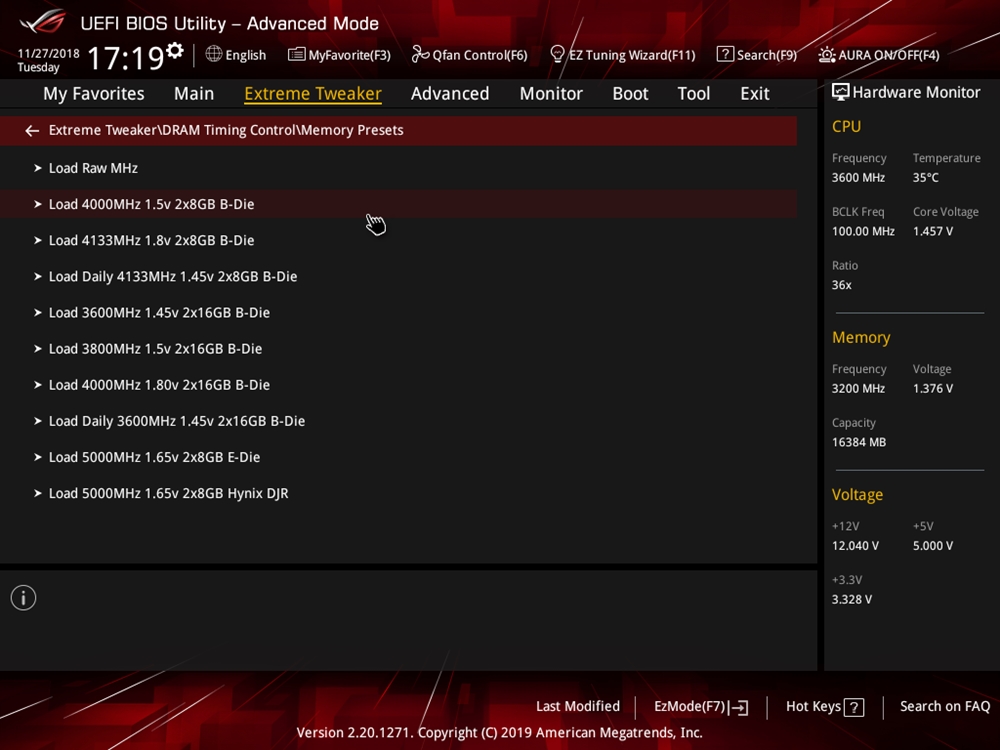Click the globe language icon

[x=214, y=54]
